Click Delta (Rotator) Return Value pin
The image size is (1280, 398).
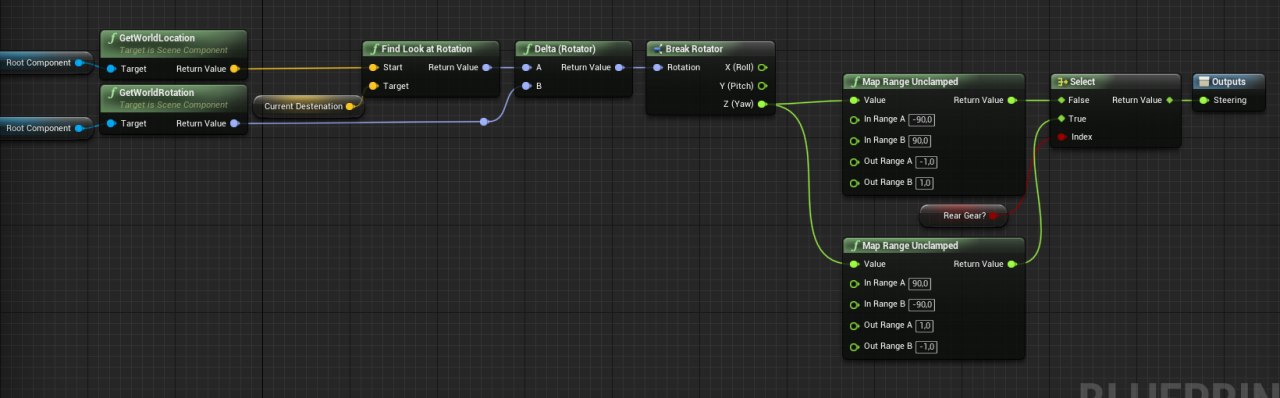click(619, 67)
